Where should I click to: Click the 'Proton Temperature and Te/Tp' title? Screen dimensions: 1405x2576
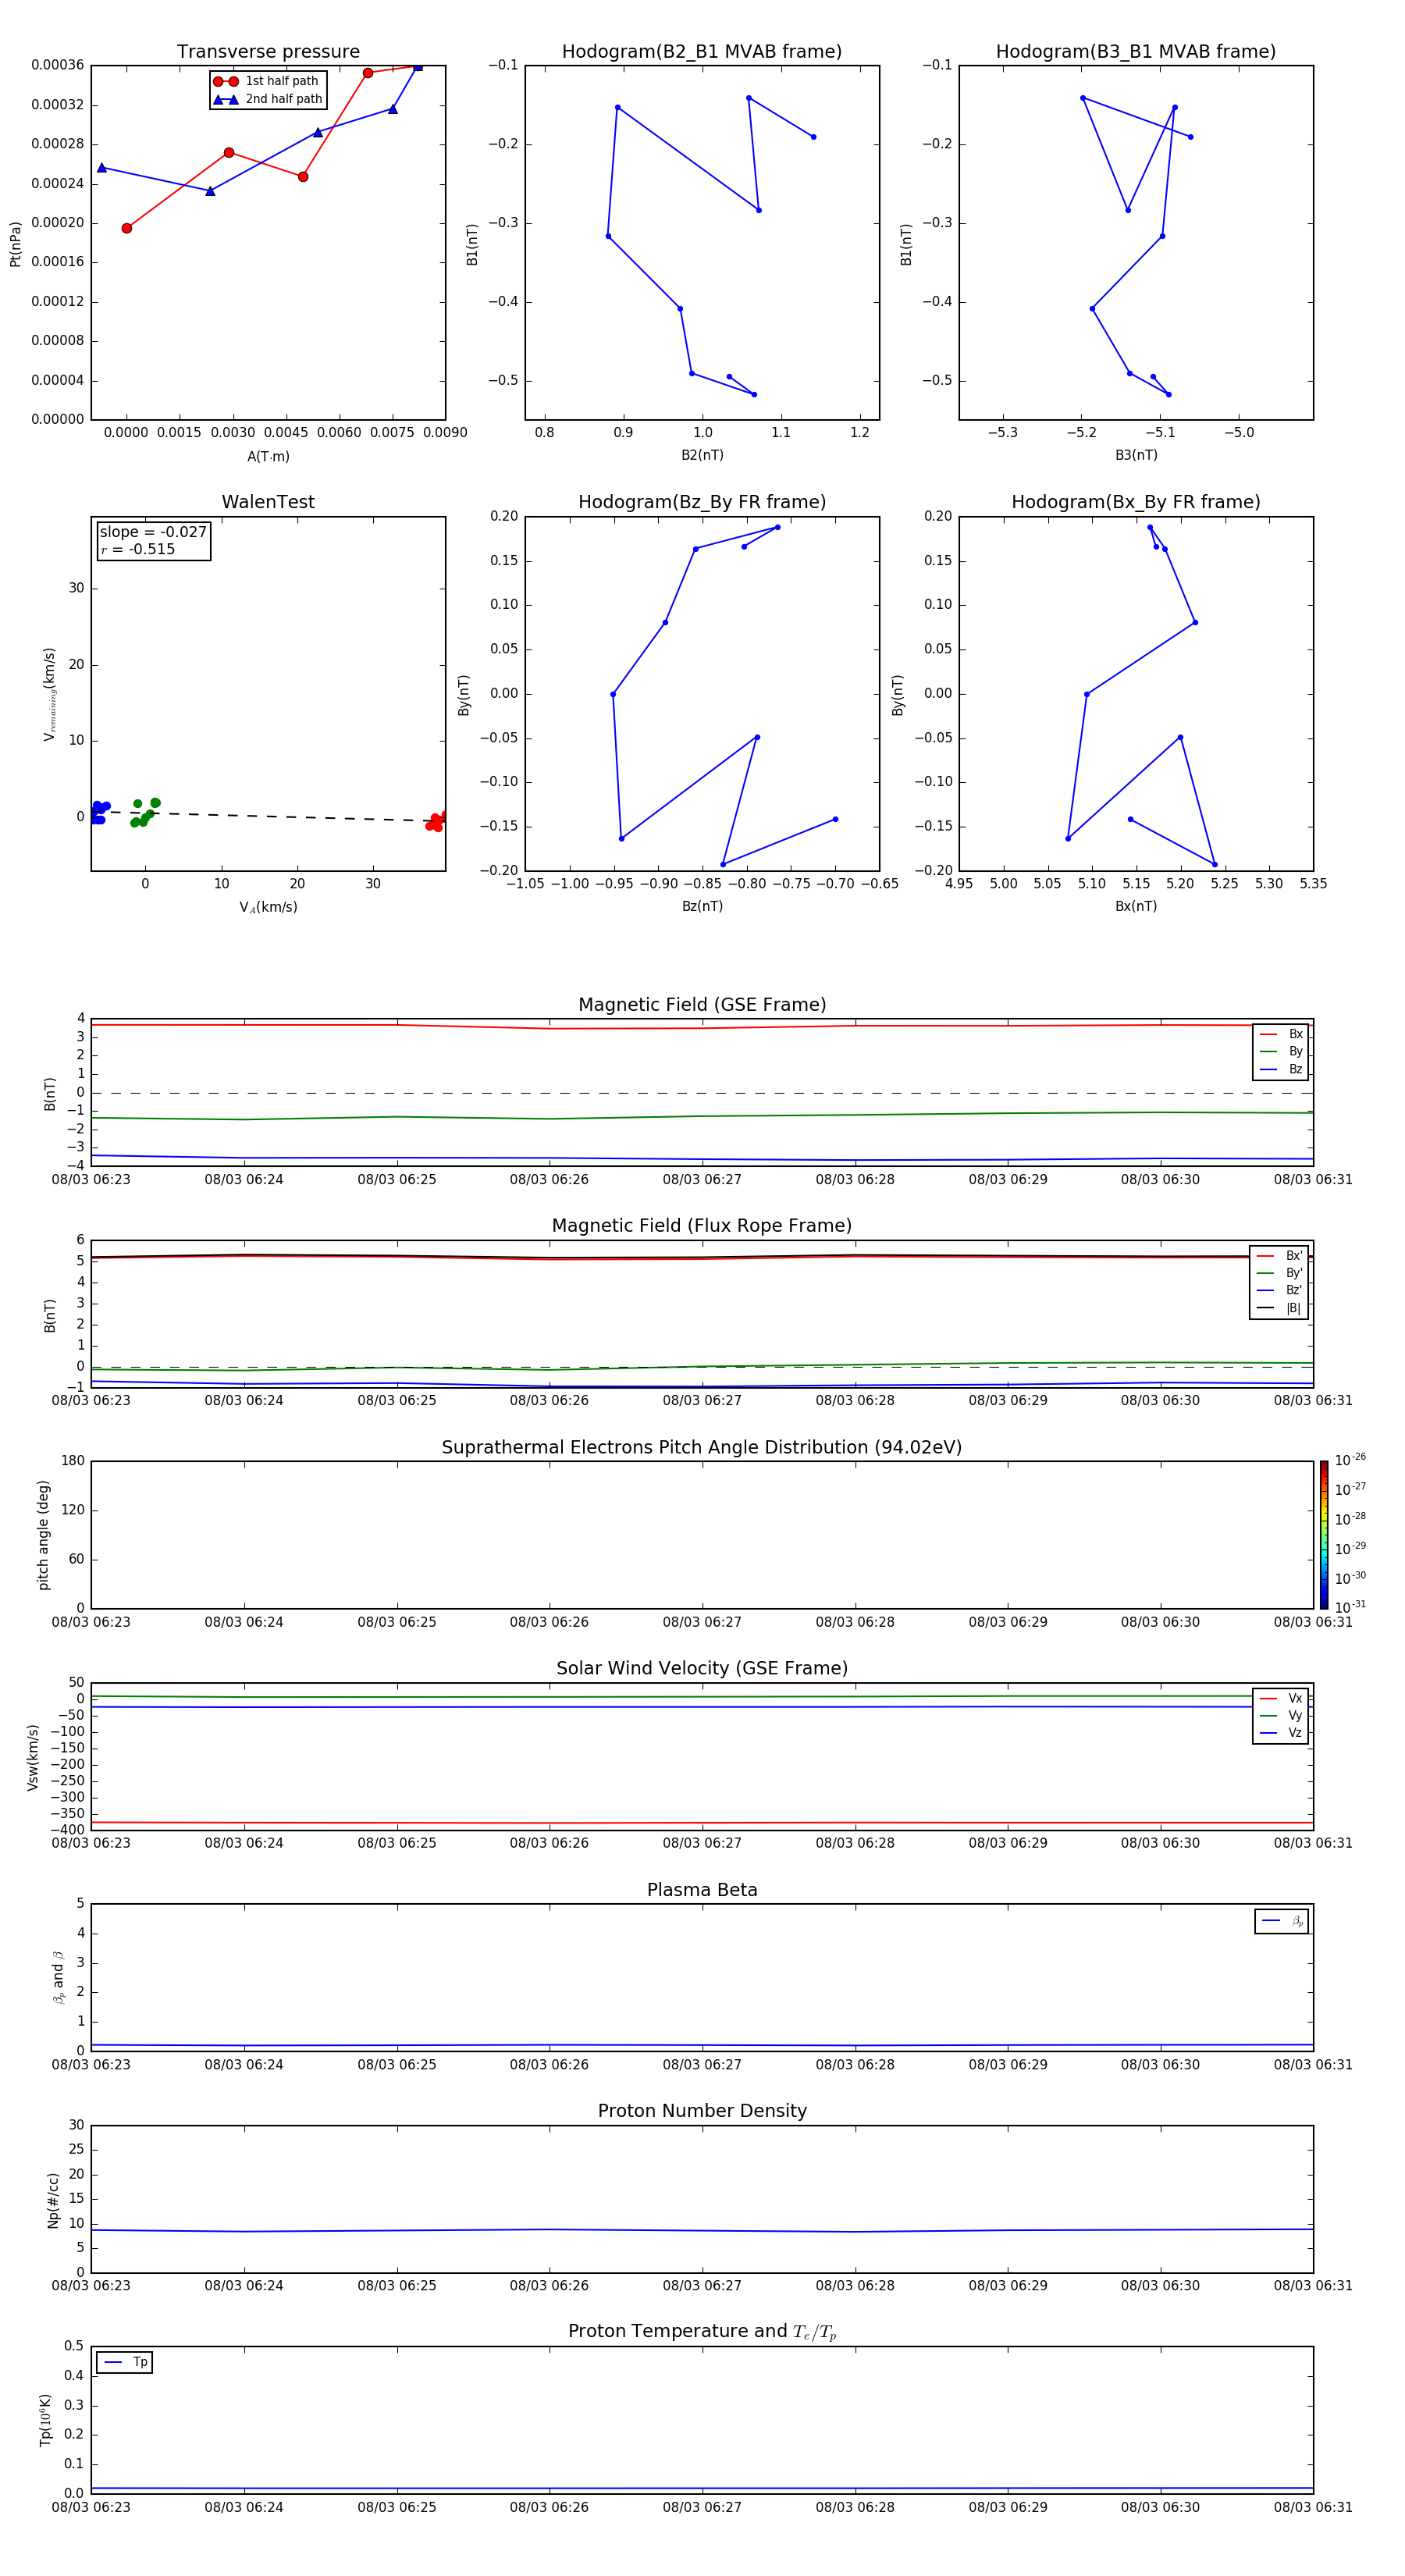point(702,2332)
